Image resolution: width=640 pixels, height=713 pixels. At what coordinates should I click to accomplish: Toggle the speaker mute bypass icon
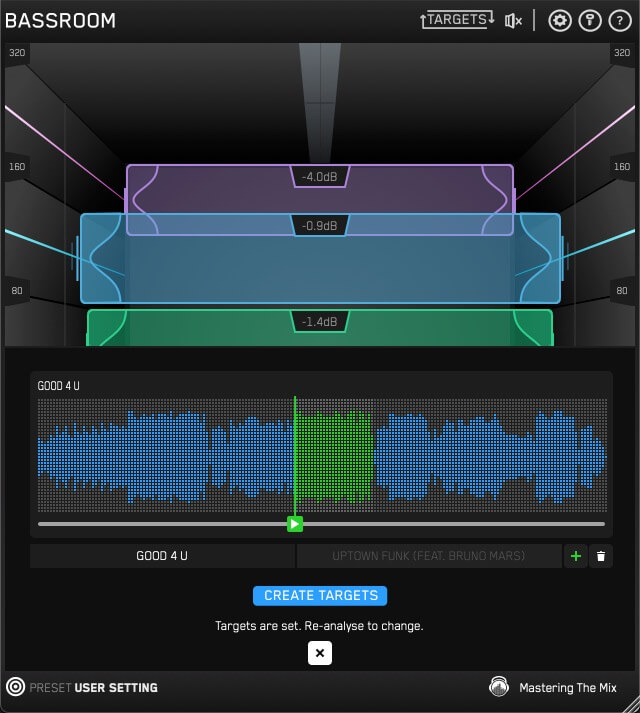pyautogui.click(x=513, y=20)
